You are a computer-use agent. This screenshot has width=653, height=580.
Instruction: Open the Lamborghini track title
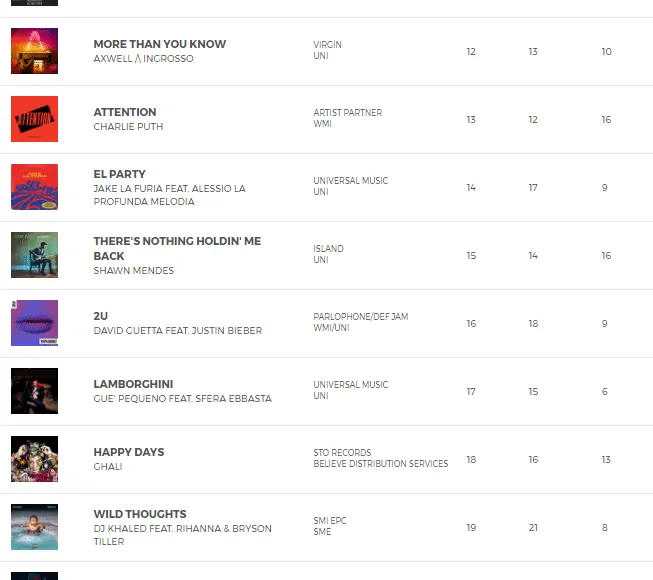(133, 384)
